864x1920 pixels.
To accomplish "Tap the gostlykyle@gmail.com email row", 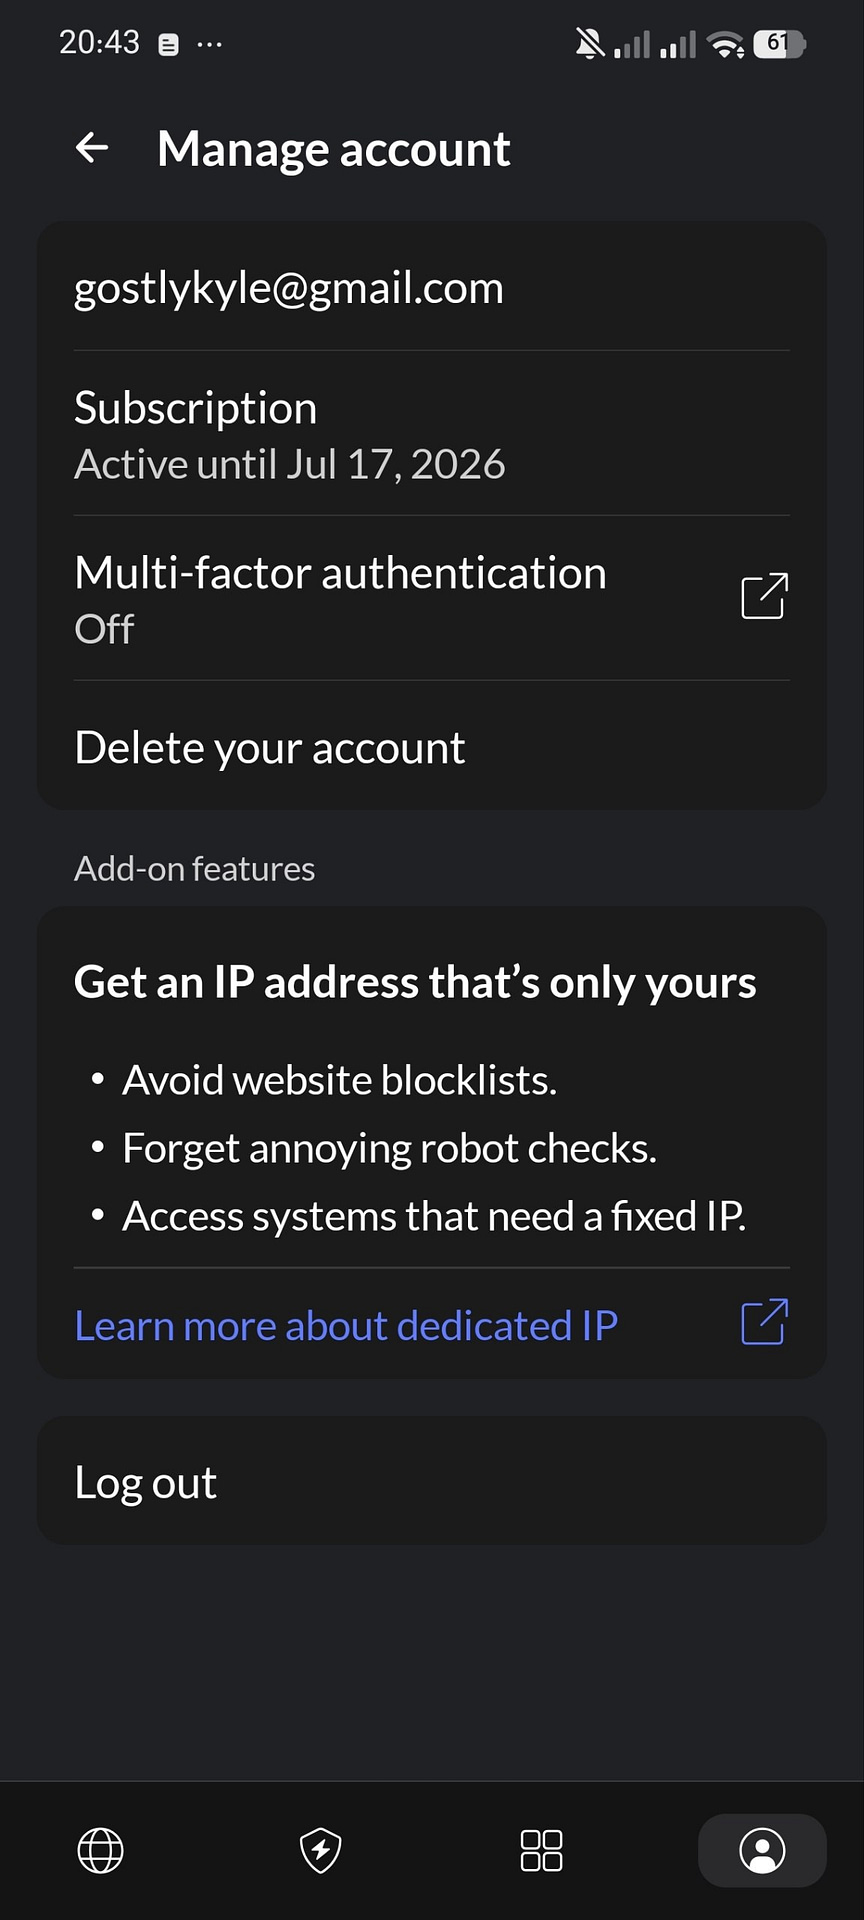I will 432,287.
